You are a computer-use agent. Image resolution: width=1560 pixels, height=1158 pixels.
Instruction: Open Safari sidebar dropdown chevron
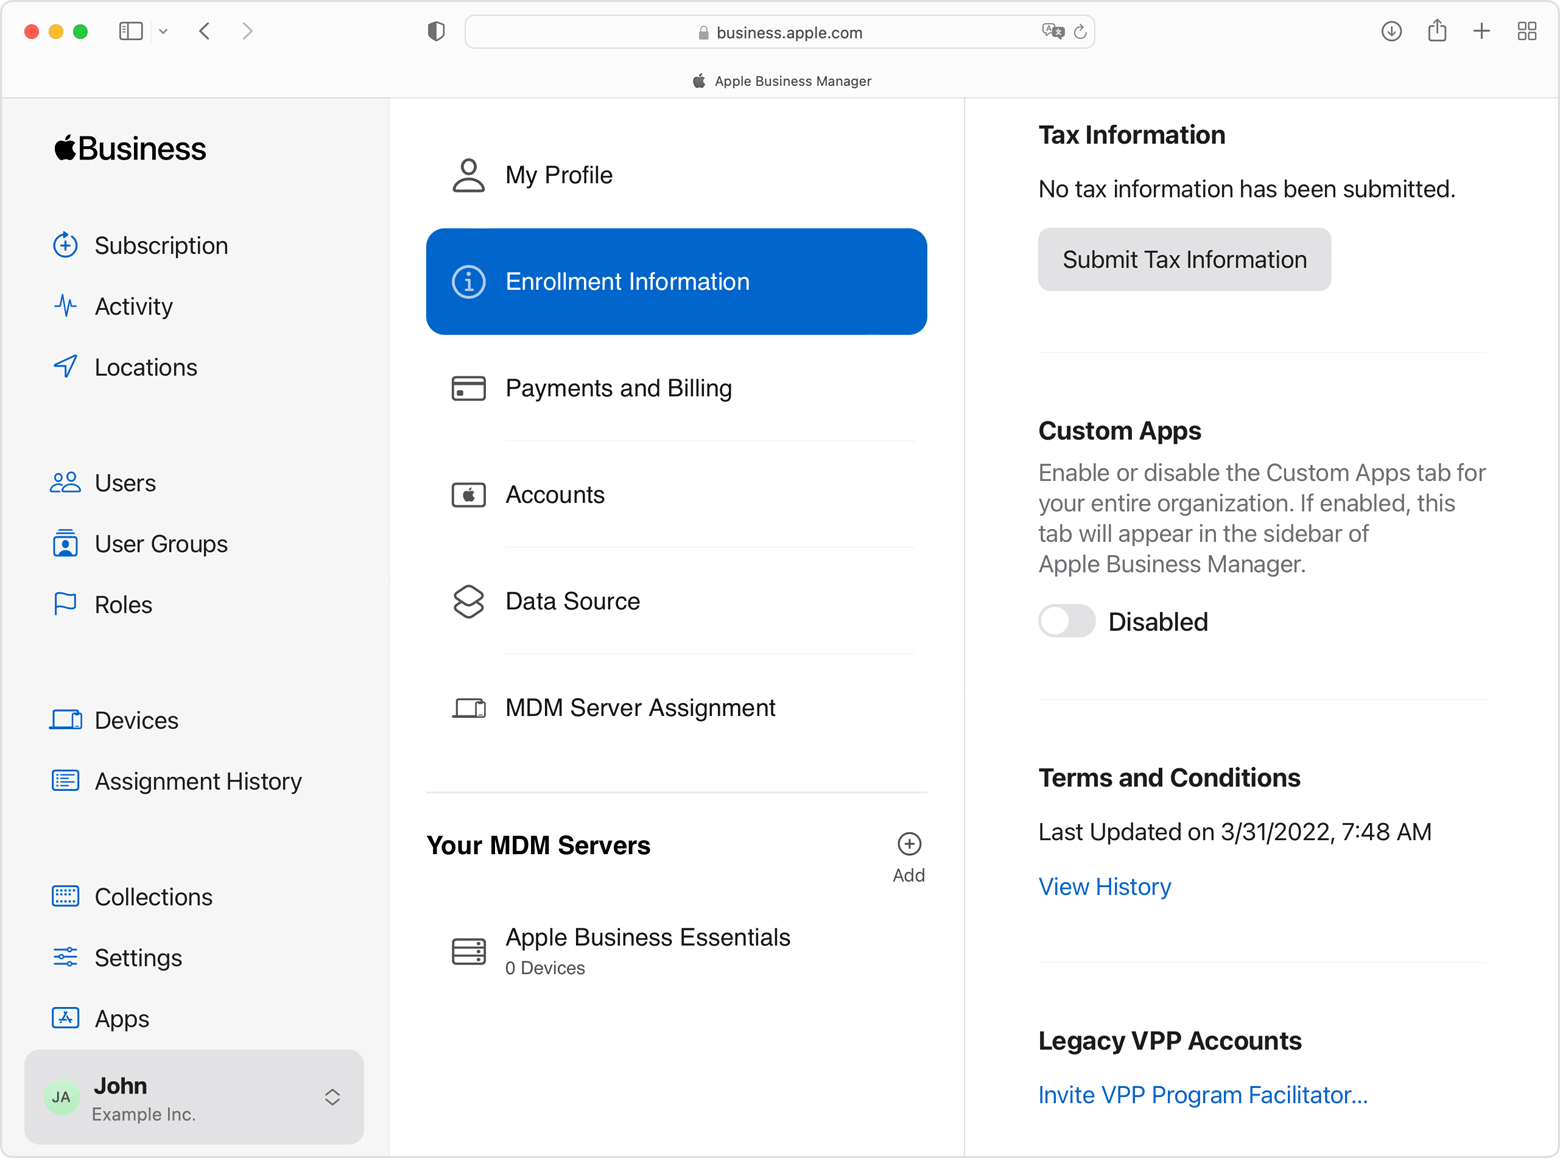(163, 32)
